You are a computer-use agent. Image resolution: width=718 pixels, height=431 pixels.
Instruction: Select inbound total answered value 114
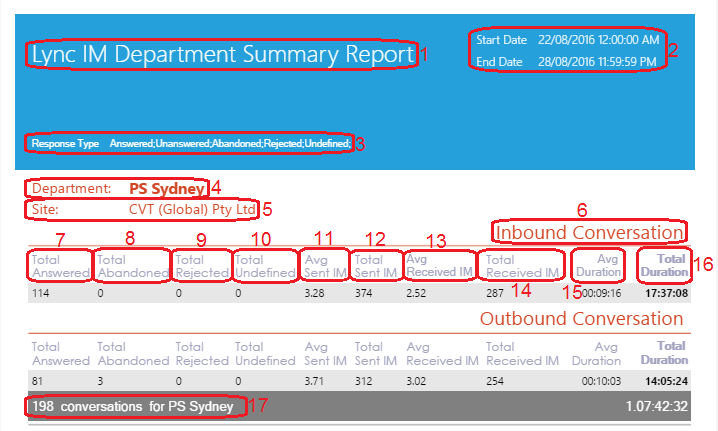click(x=41, y=294)
